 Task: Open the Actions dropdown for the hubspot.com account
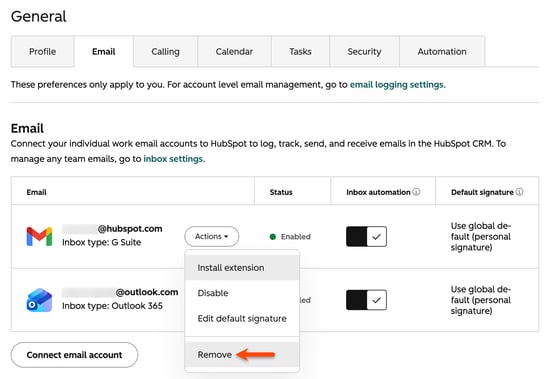pos(212,237)
